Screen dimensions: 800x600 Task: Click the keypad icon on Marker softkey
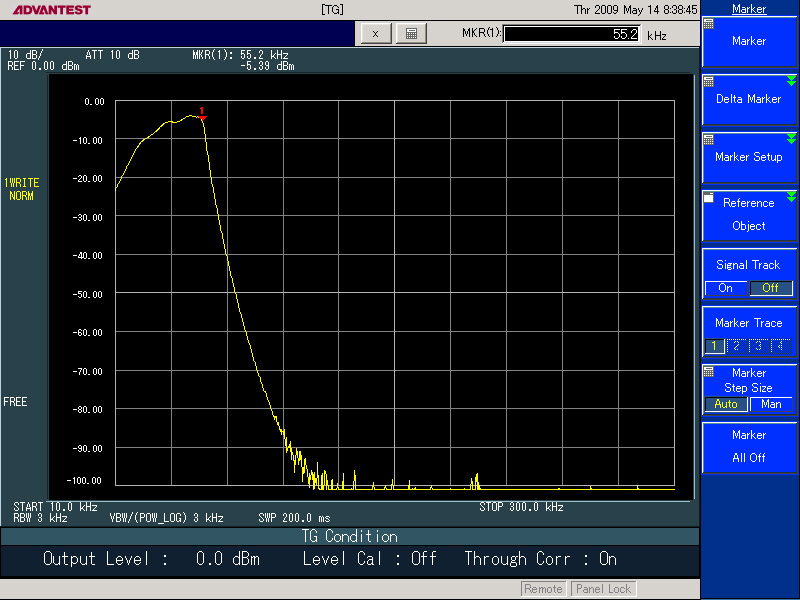pyautogui.click(x=709, y=24)
